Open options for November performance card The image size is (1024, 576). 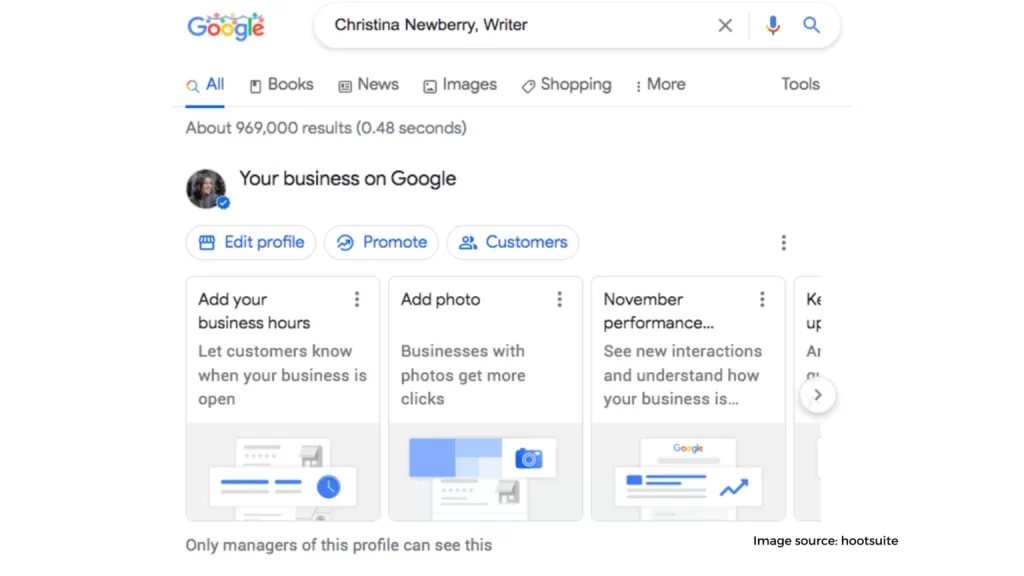(762, 300)
